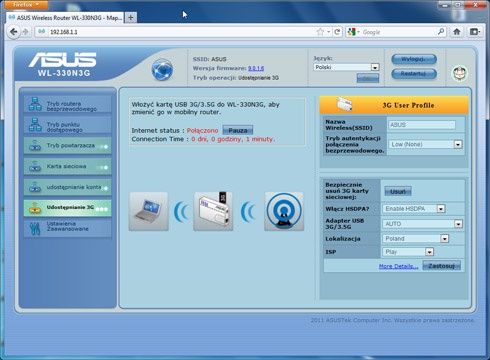Click the Pauza button next to Internet status
490x360 pixels.
pyautogui.click(x=238, y=130)
